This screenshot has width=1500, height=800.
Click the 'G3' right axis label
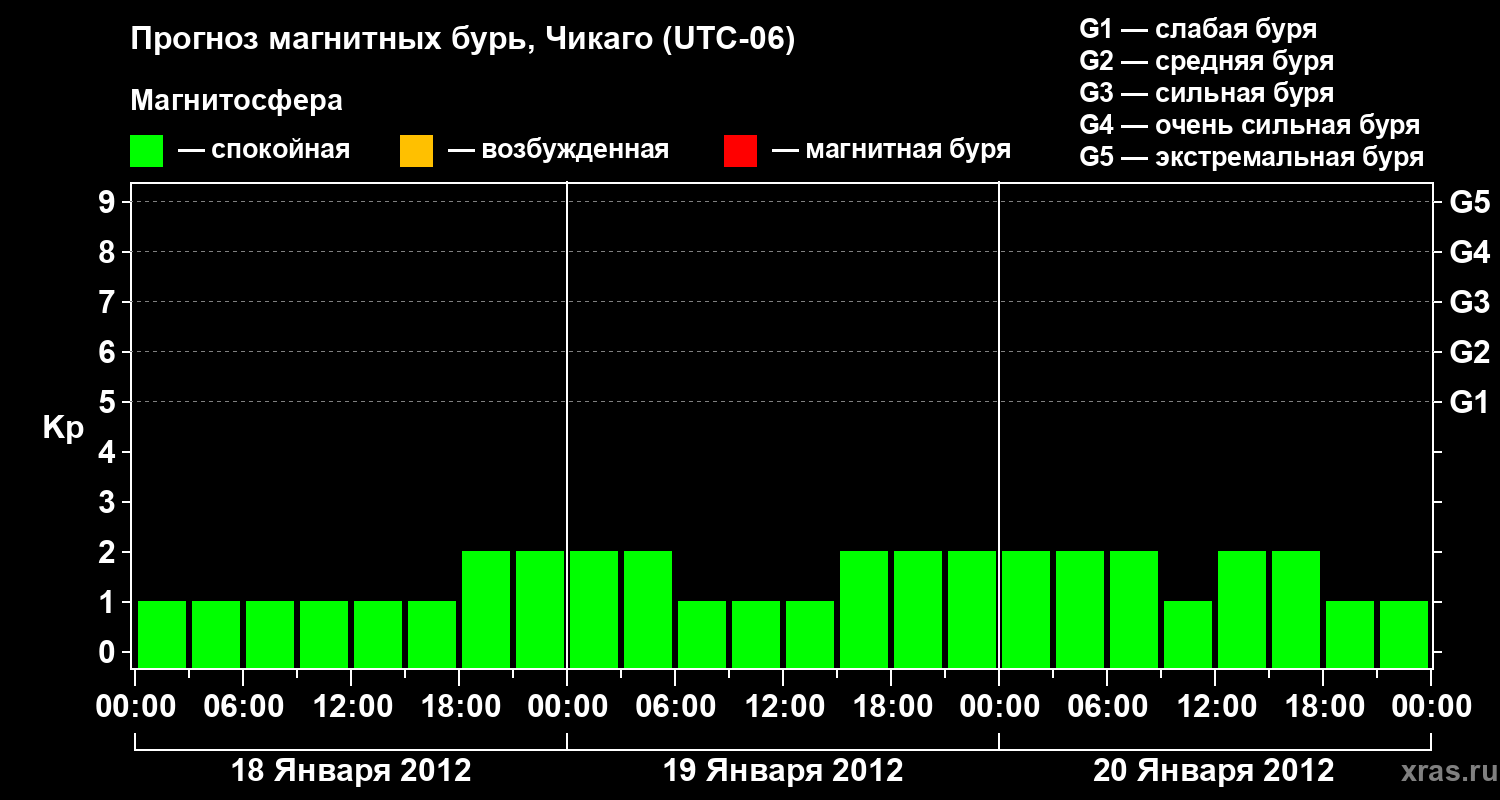click(x=1470, y=302)
